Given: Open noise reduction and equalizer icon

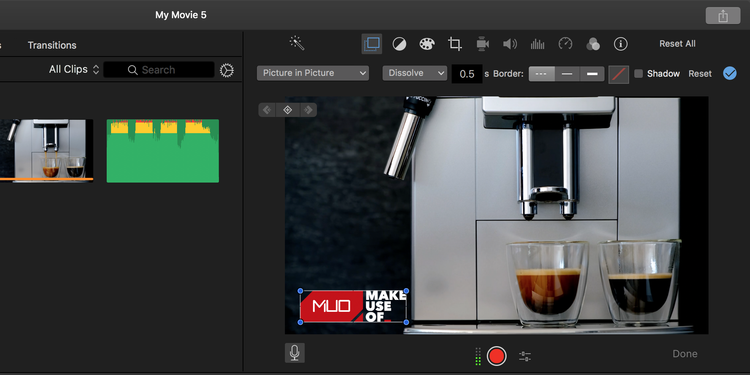Looking at the screenshot, I should click(x=538, y=44).
